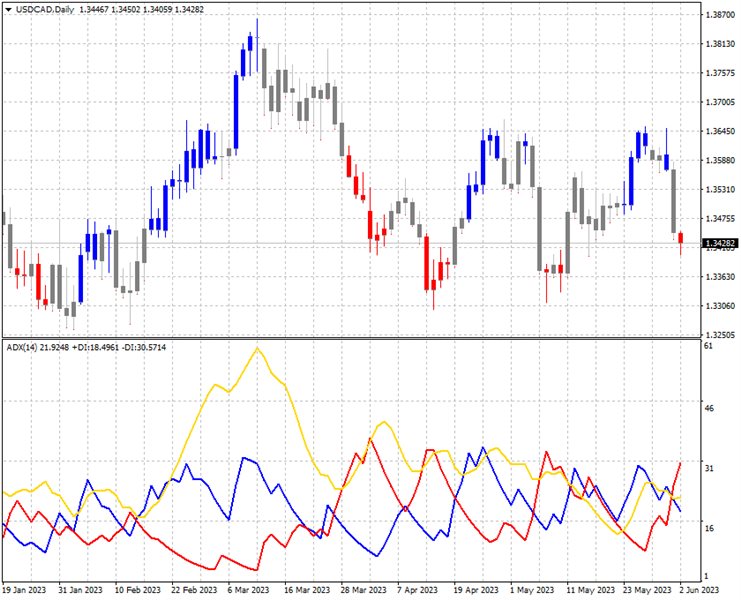Click the 1.33060 price scale label
The height and width of the screenshot is (600, 741).
pos(720,306)
